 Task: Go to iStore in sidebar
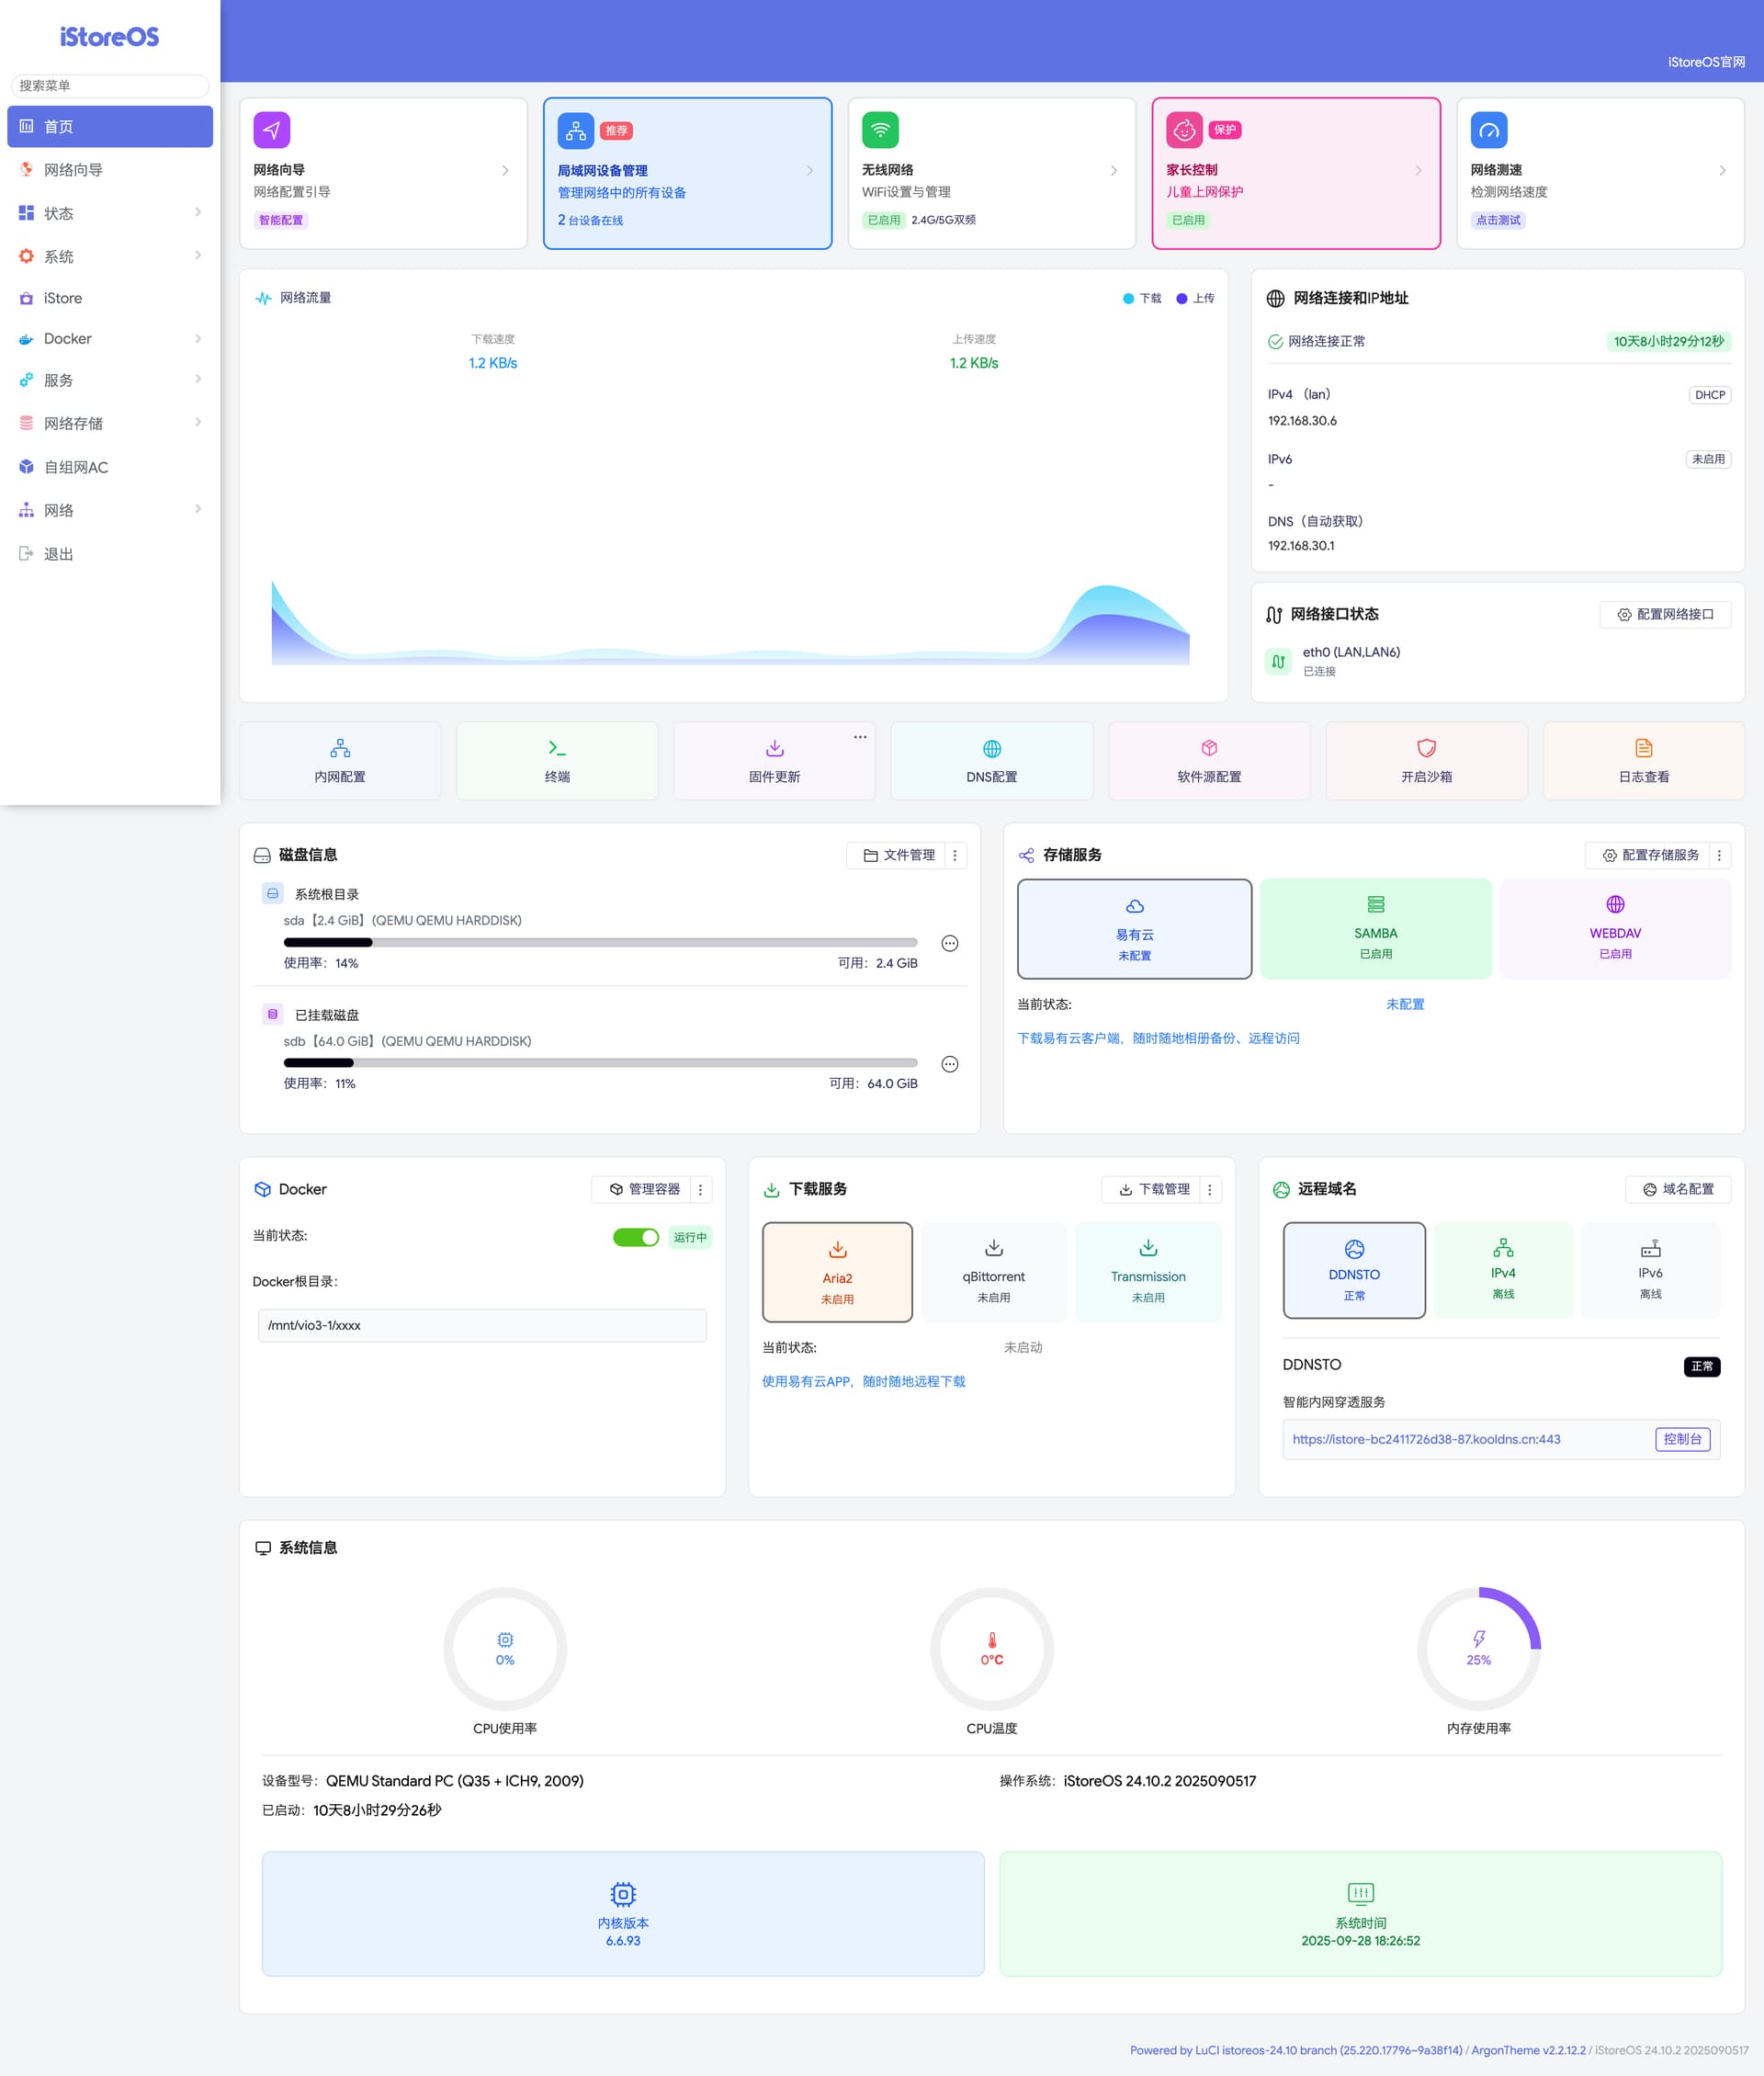pyautogui.click(x=63, y=298)
